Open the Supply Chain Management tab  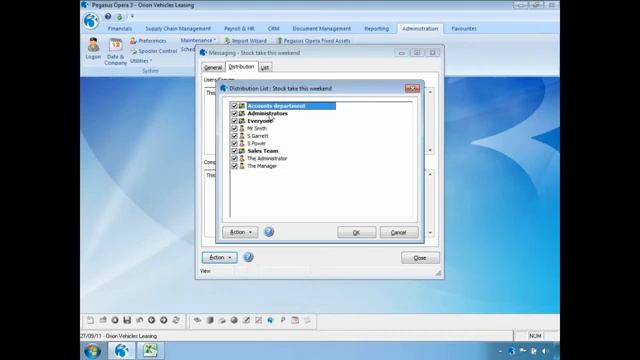point(178,29)
